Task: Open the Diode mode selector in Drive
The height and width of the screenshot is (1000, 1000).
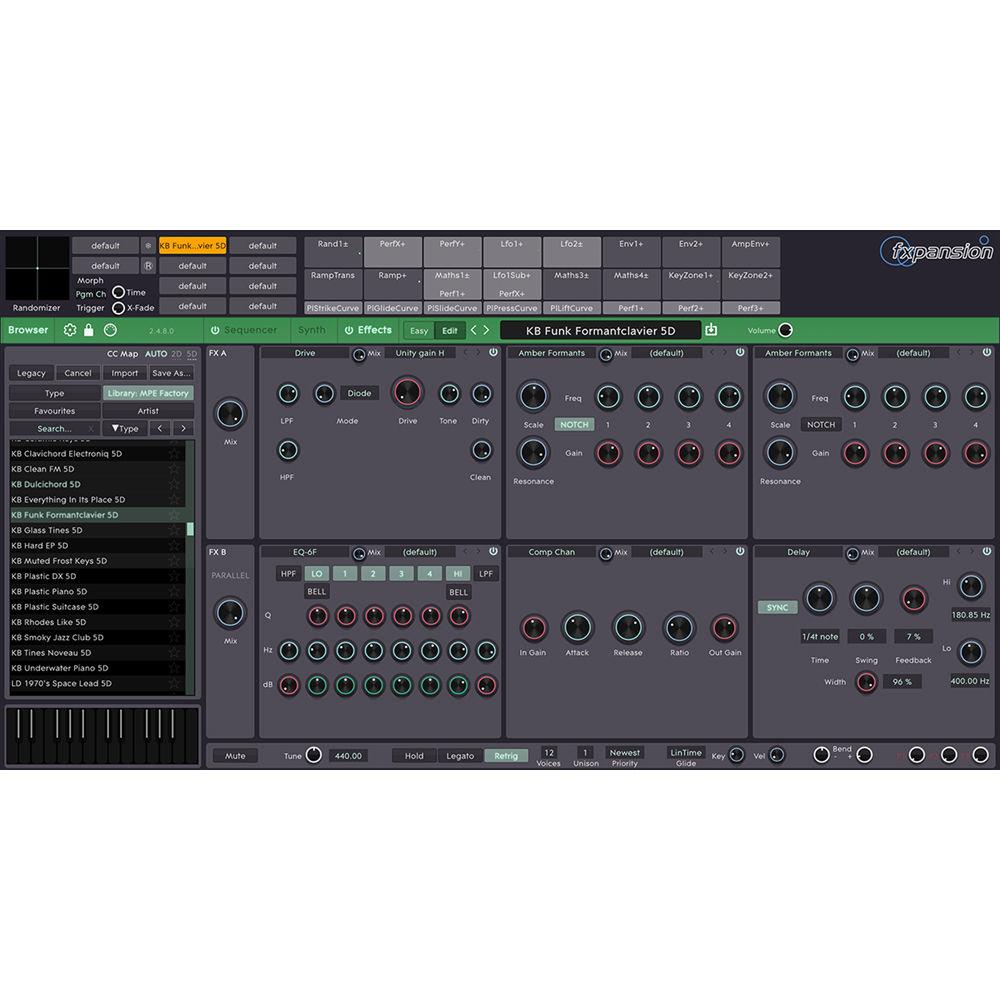Action: click(360, 393)
